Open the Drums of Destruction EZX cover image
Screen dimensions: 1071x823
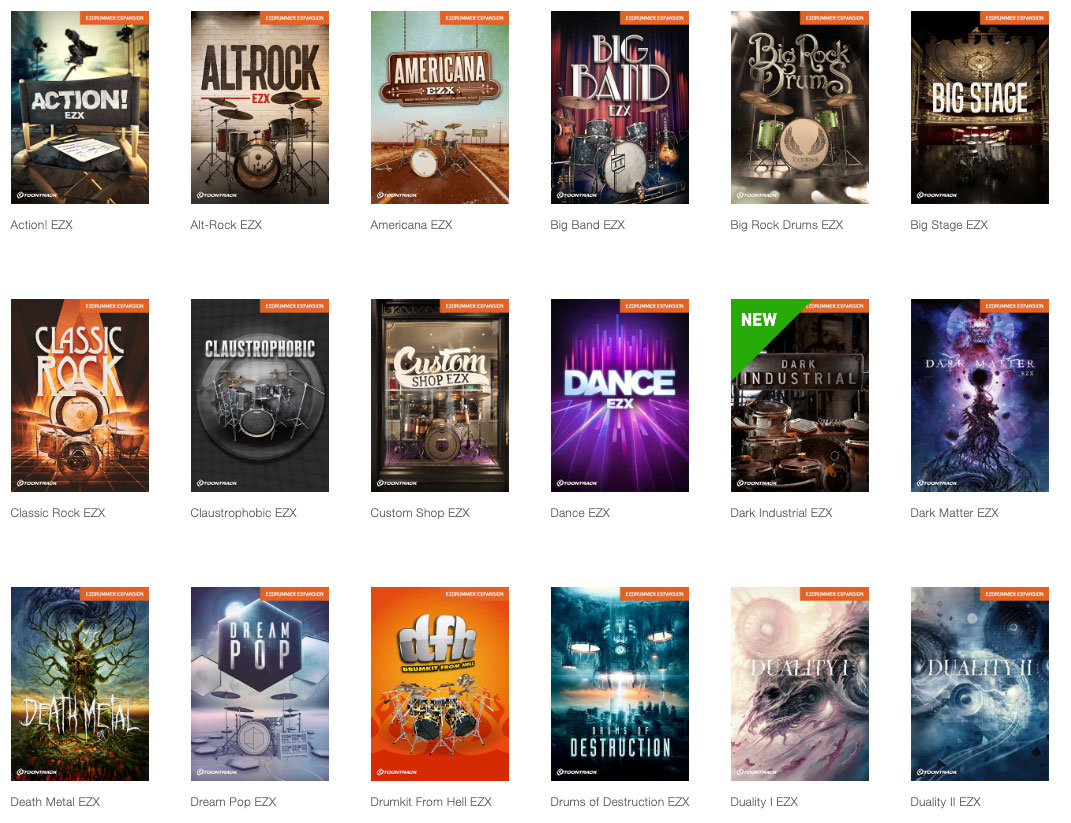coord(620,684)
